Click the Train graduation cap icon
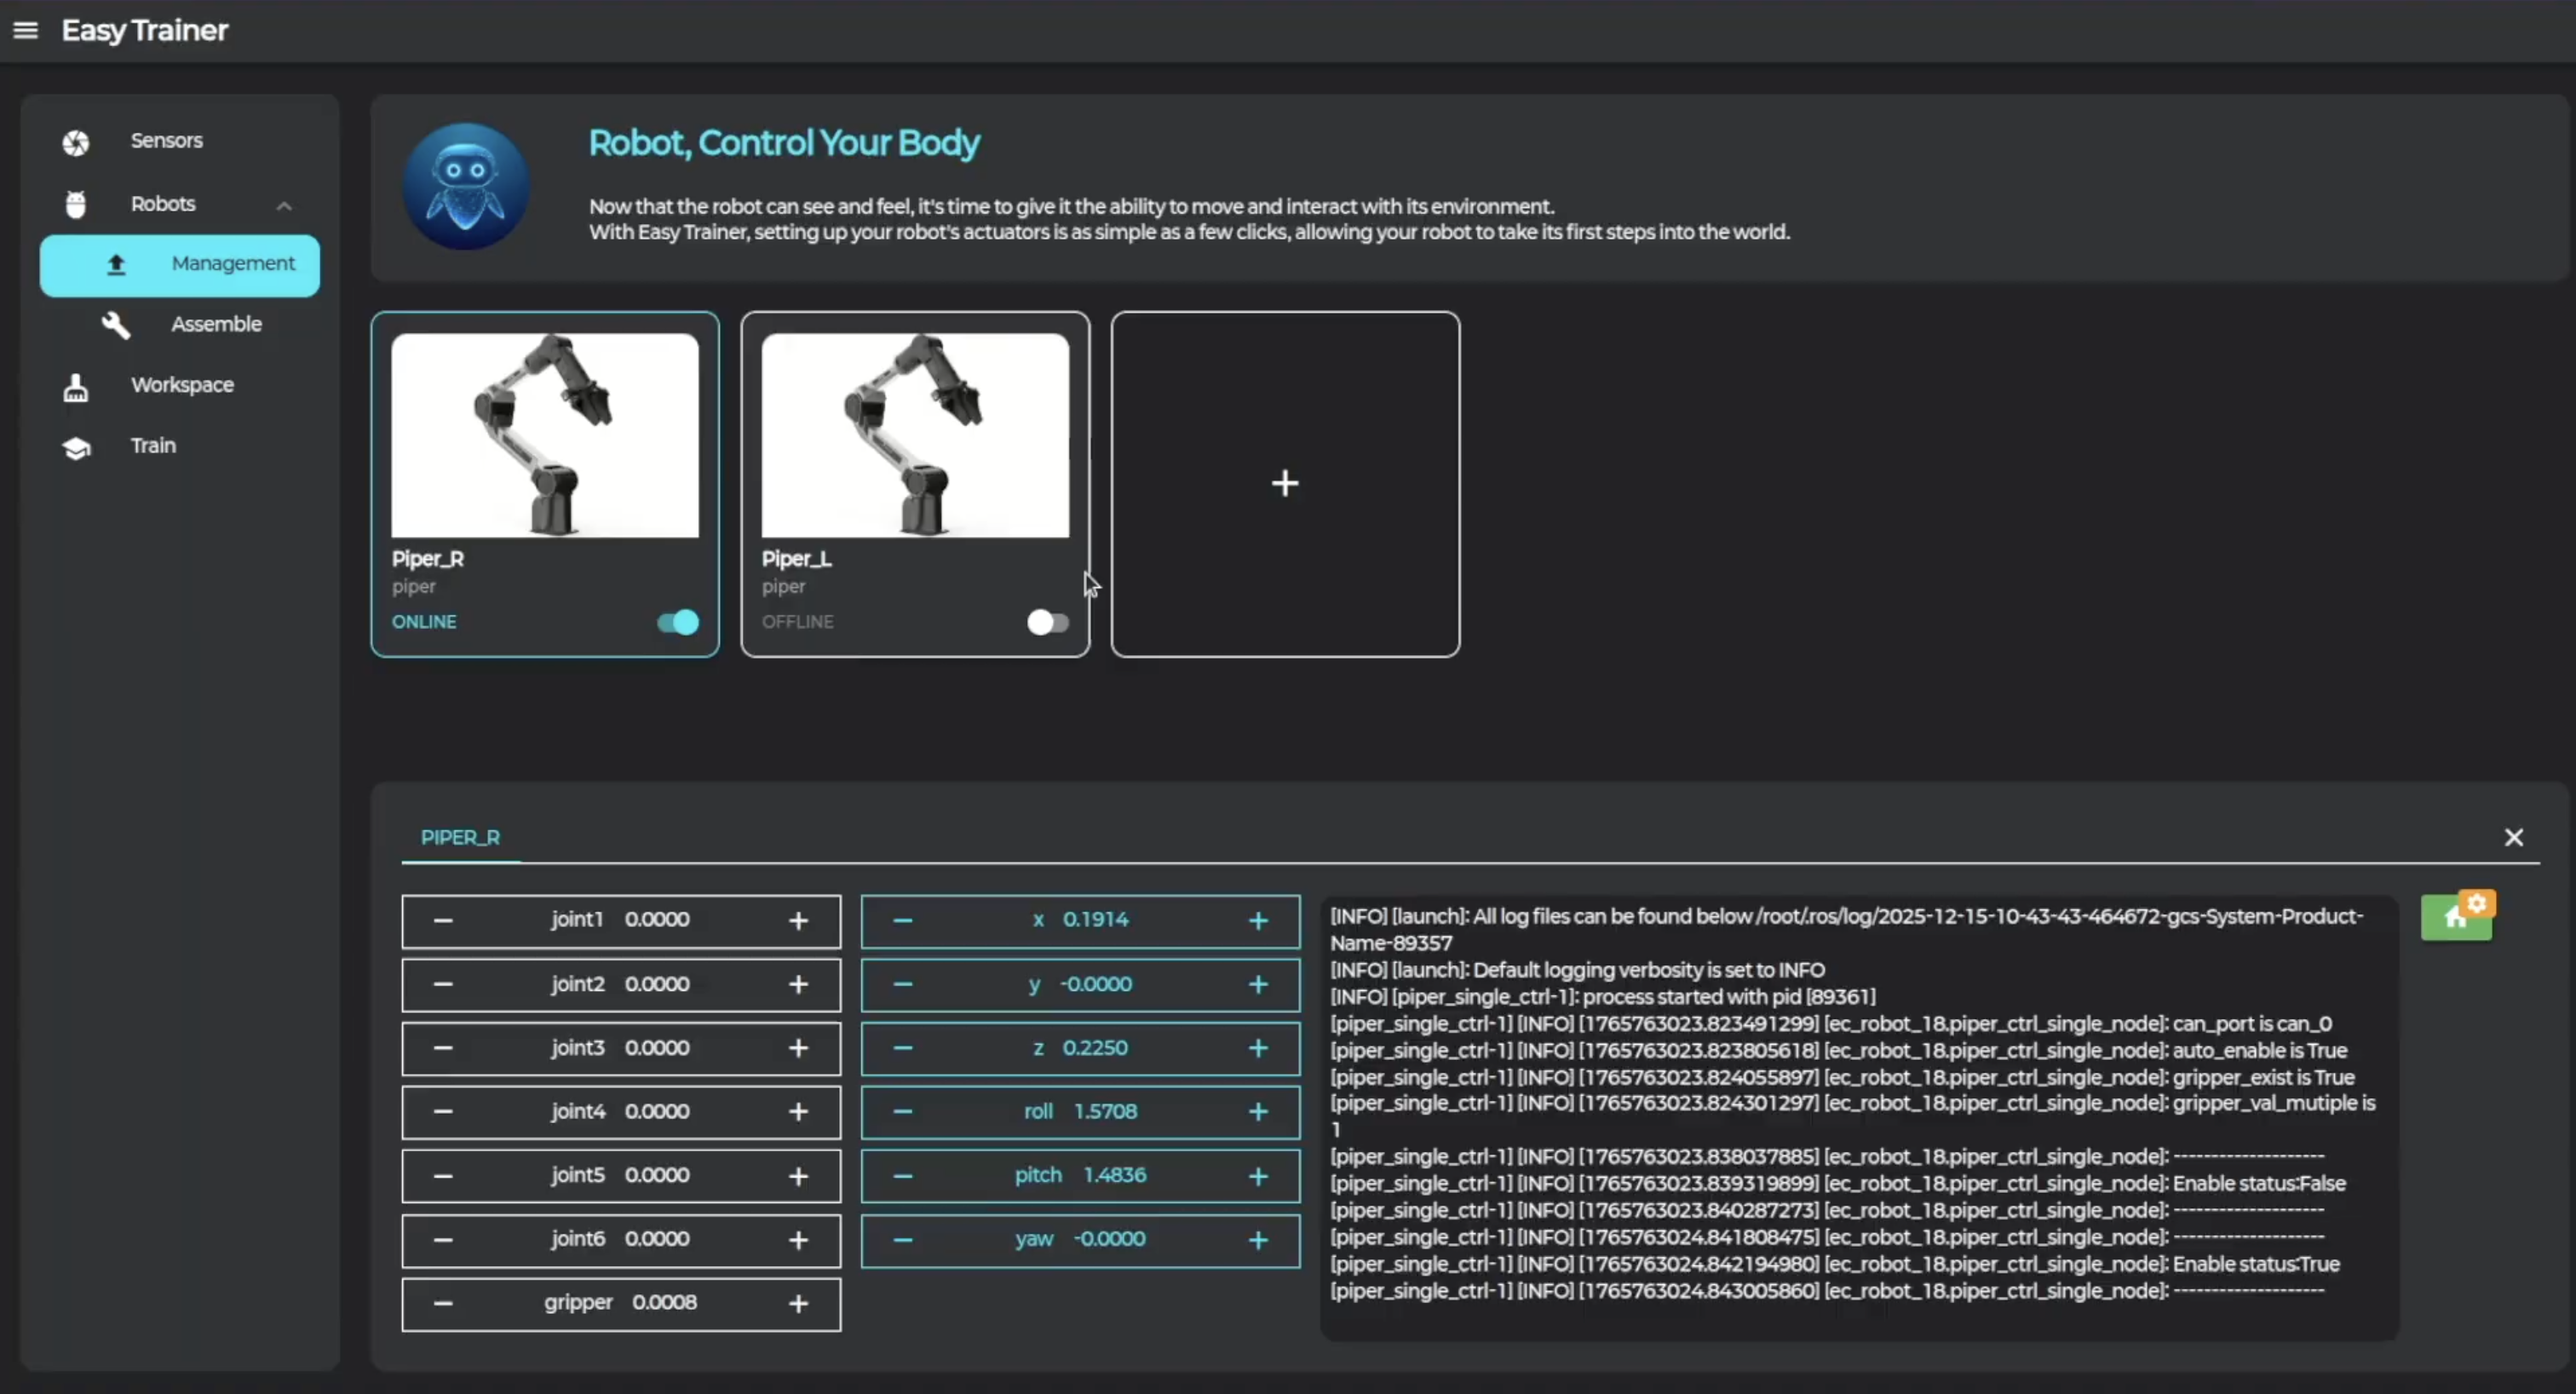The height and width of the screenshot is (1394, 2576). [x=76, y=447]
